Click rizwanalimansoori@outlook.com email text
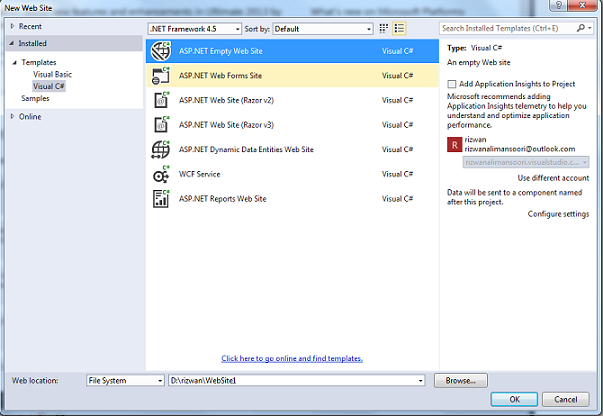This screenshot has width=603, height=416. click(x=520, y=149)
